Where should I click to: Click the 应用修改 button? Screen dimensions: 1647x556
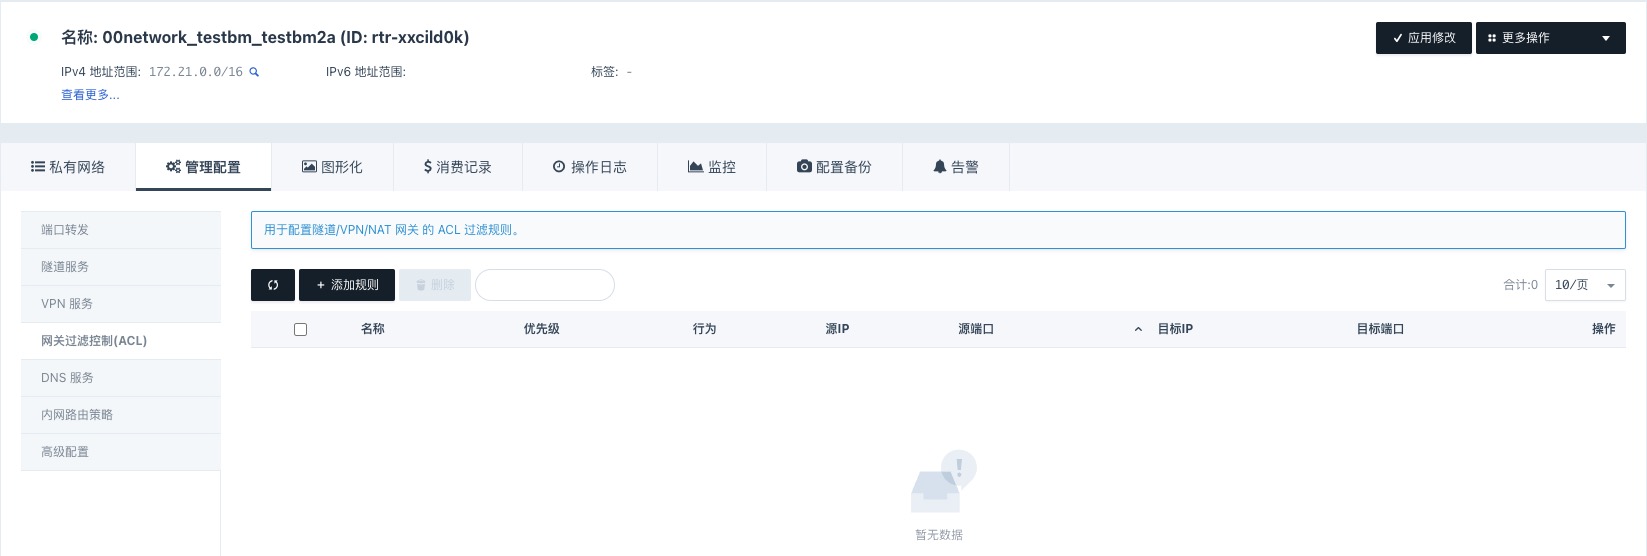[x=1424, y=38]
